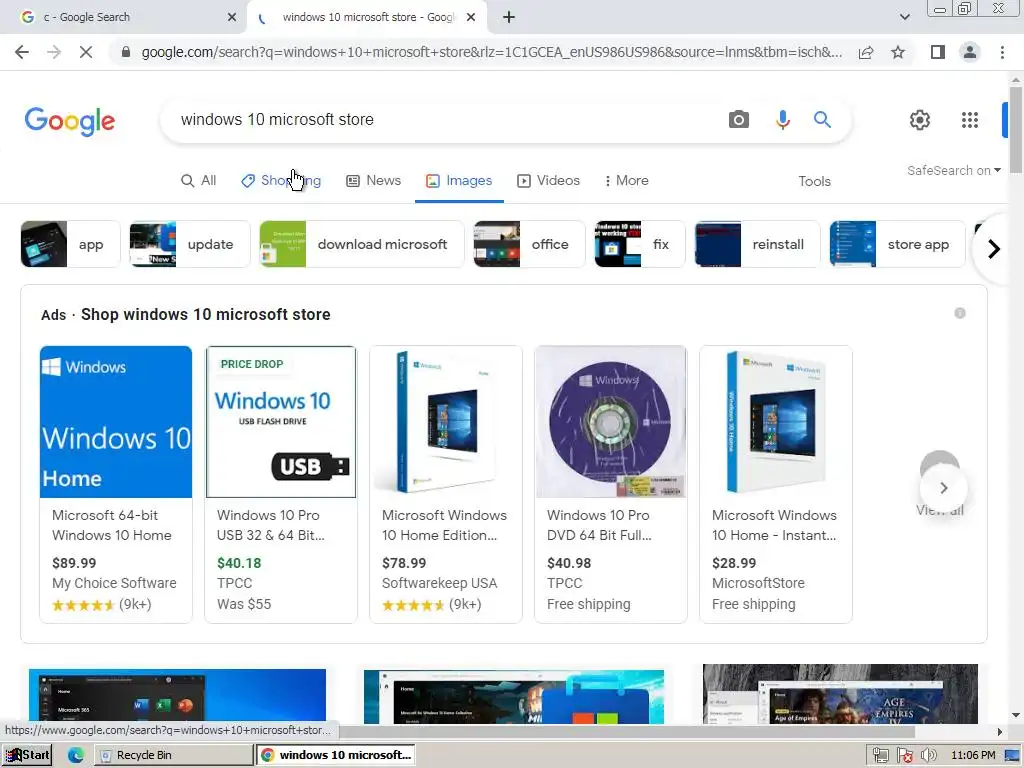This screenshot has height=768, width=1024.
Task: Switch to the News tab
Action: (374, 181)
